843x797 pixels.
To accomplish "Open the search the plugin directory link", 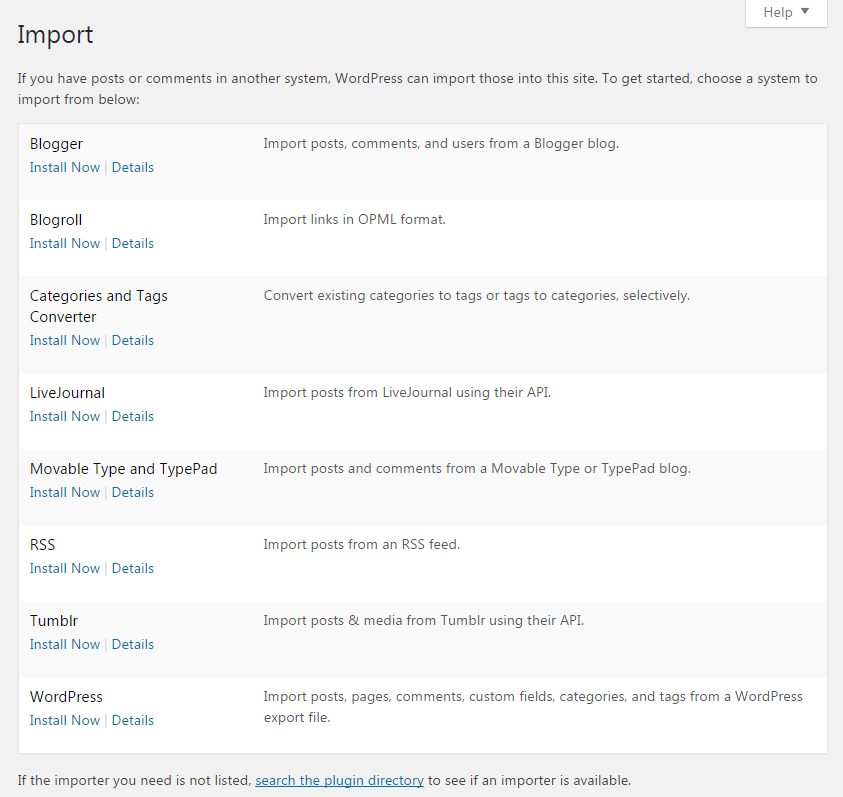I will 339,780.
